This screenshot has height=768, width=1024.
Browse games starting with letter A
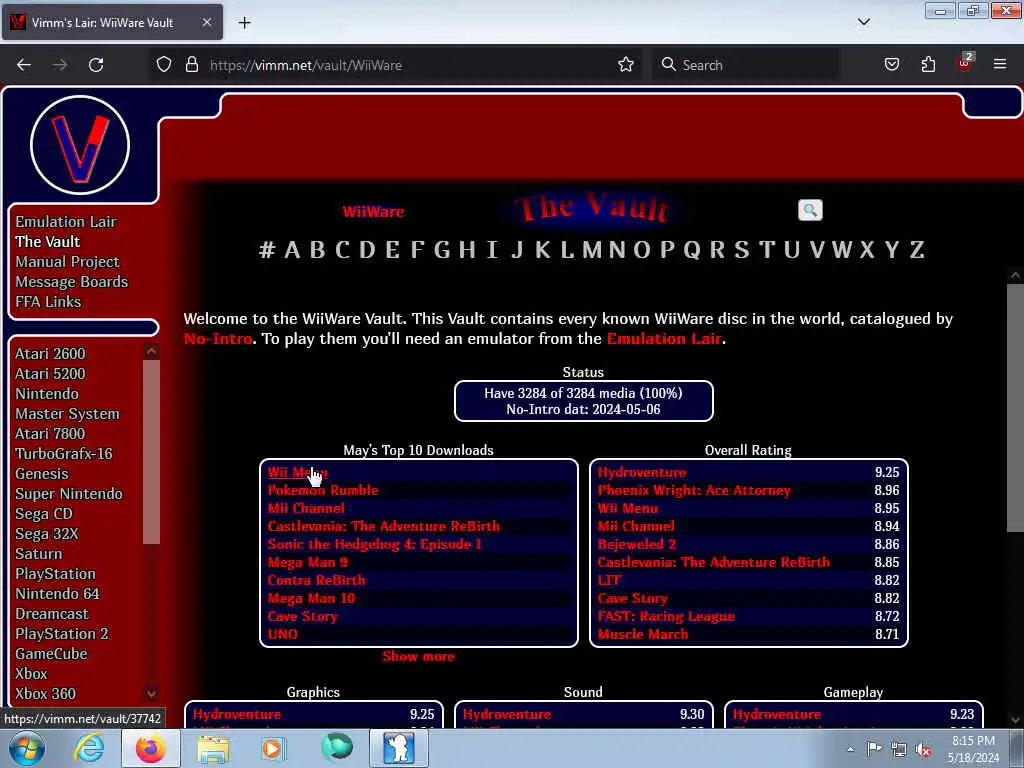(292, 249)
